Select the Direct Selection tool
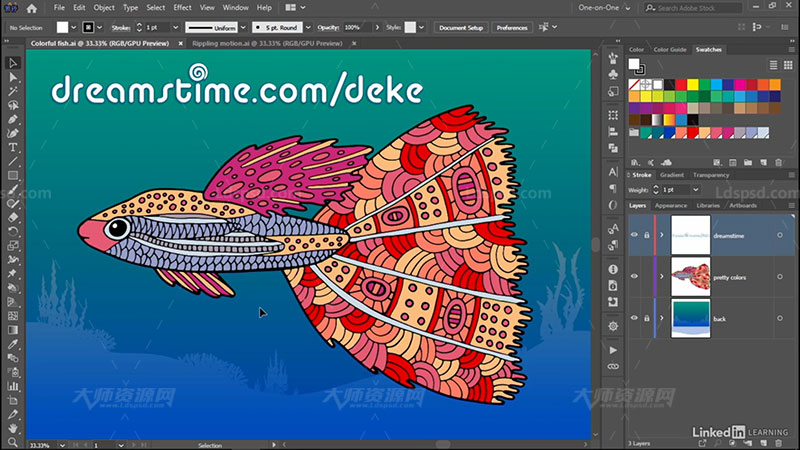 point(13,78)
